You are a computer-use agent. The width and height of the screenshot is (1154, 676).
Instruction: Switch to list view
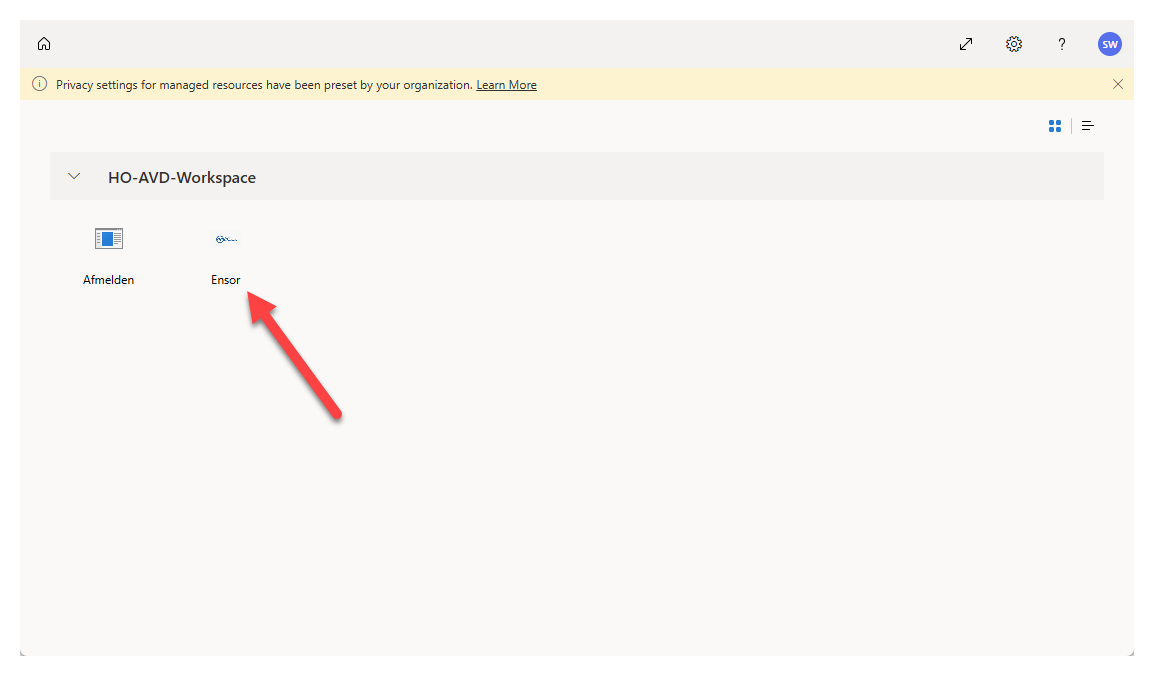pyautogui.click(x=1088, y=126)
